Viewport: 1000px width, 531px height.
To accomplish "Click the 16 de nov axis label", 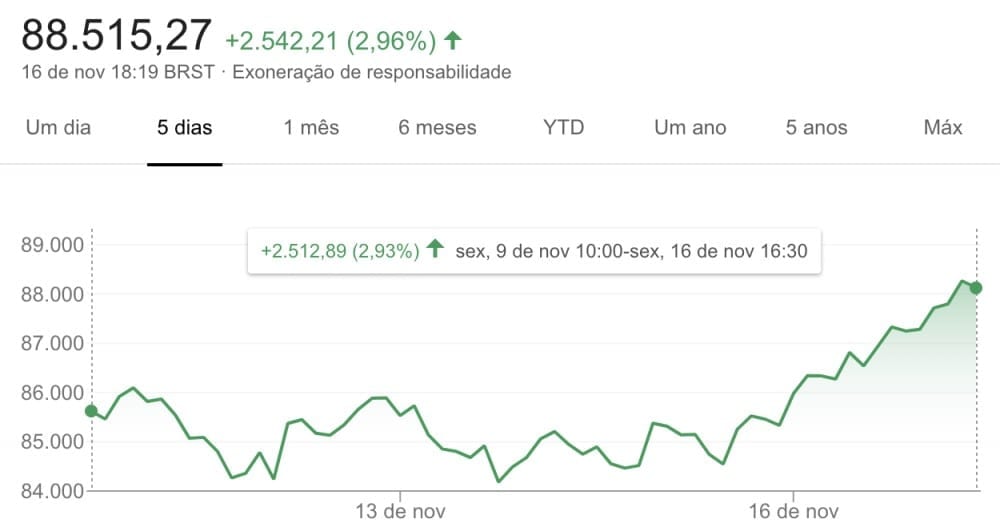I will pyautogui.click(x=793, y=511).
